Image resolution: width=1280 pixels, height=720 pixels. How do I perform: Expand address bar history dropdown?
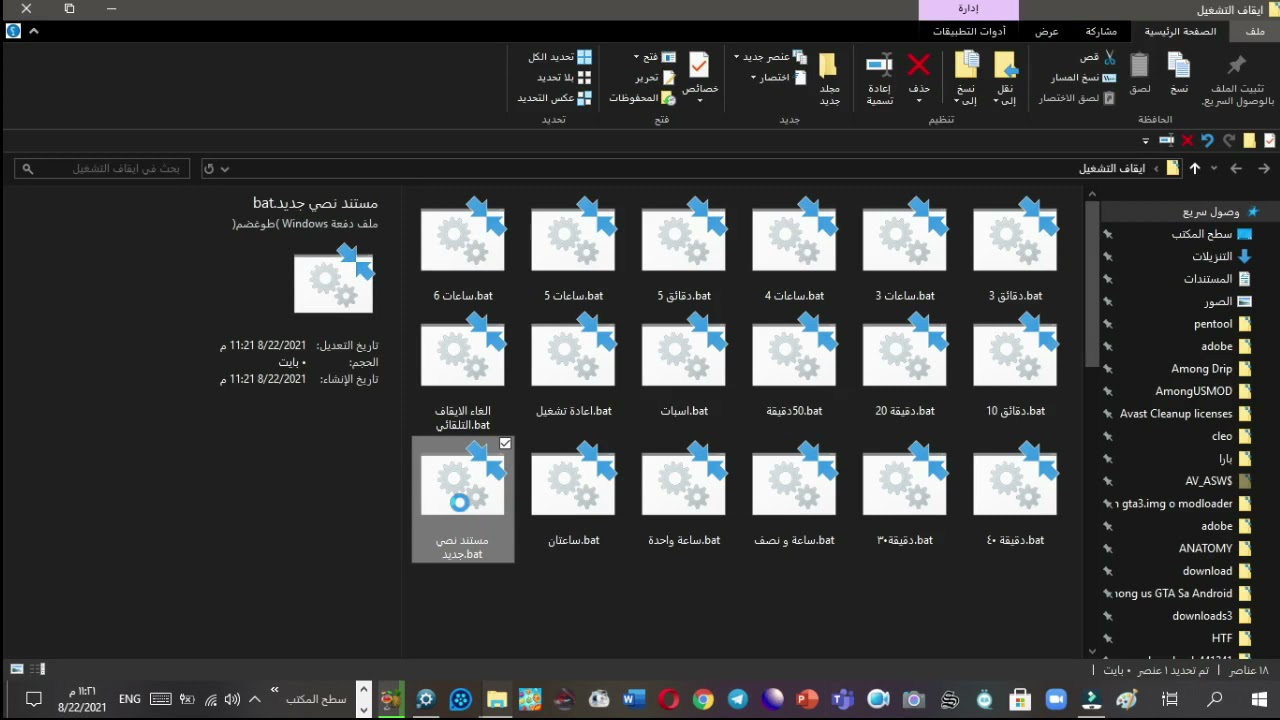(x=225, y=169)
